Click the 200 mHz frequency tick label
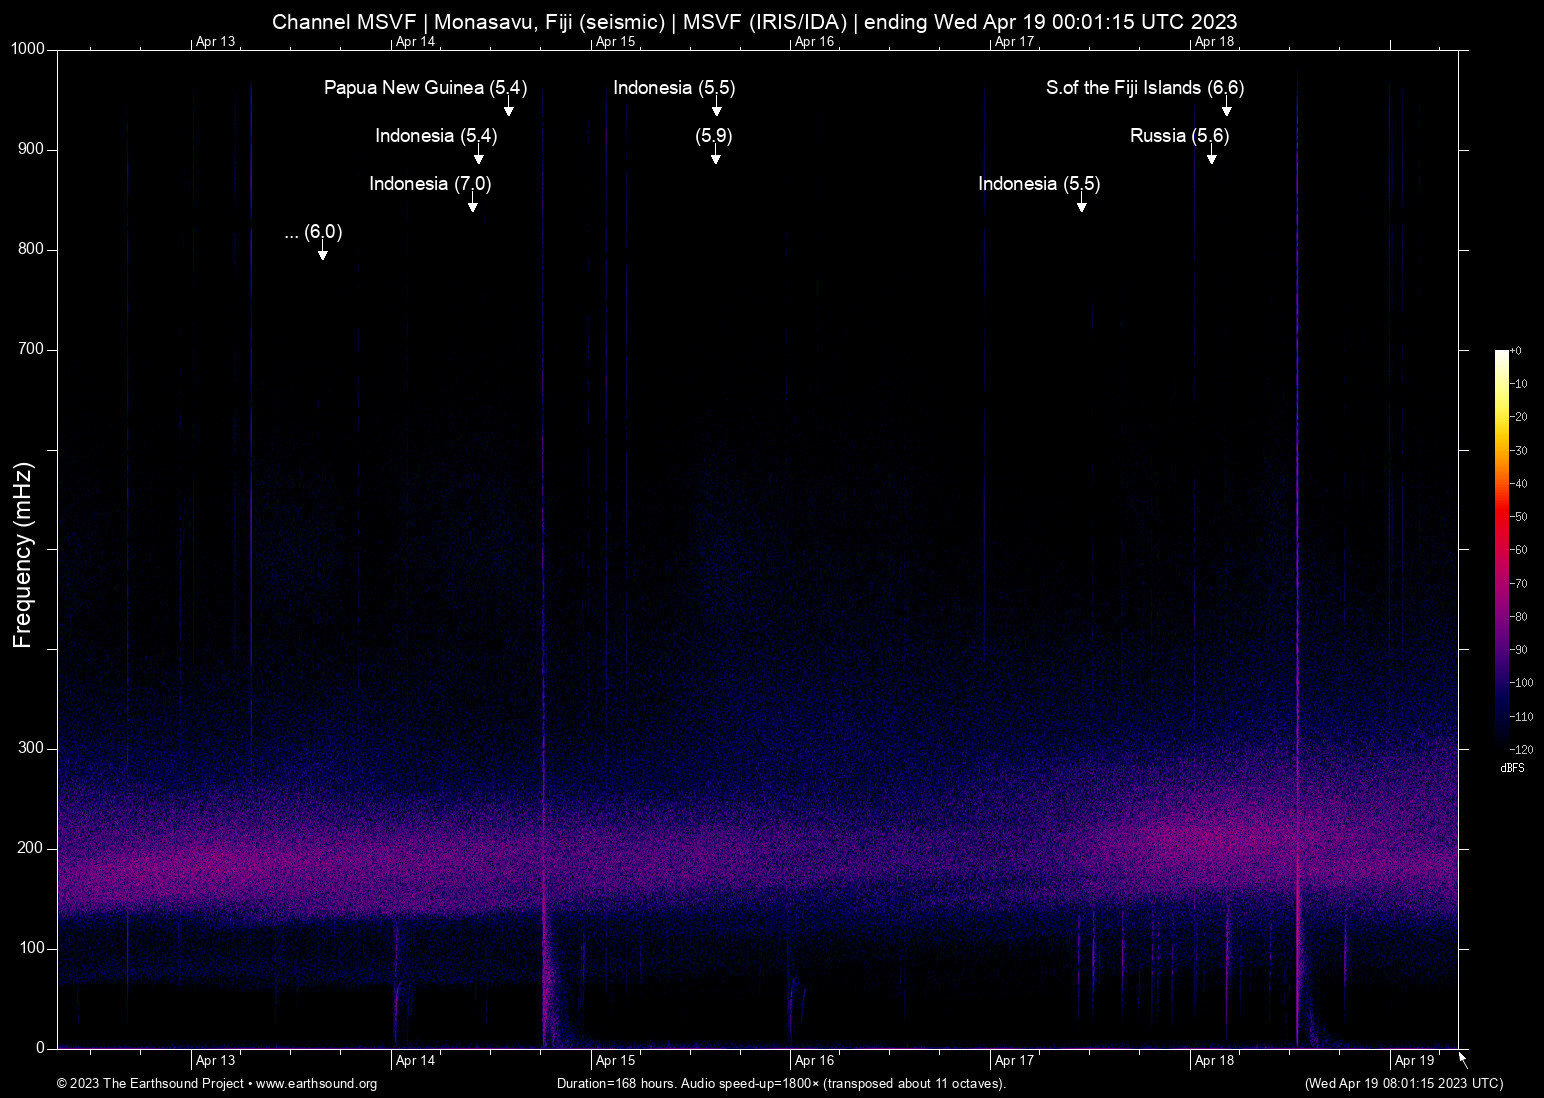1544x1098 pixels. click(x=31, y=848)
